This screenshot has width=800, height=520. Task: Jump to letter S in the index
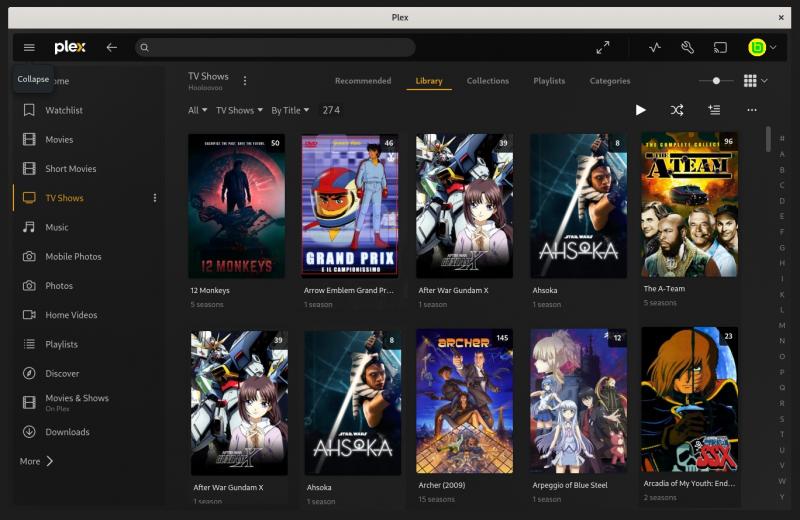(782, 419)
